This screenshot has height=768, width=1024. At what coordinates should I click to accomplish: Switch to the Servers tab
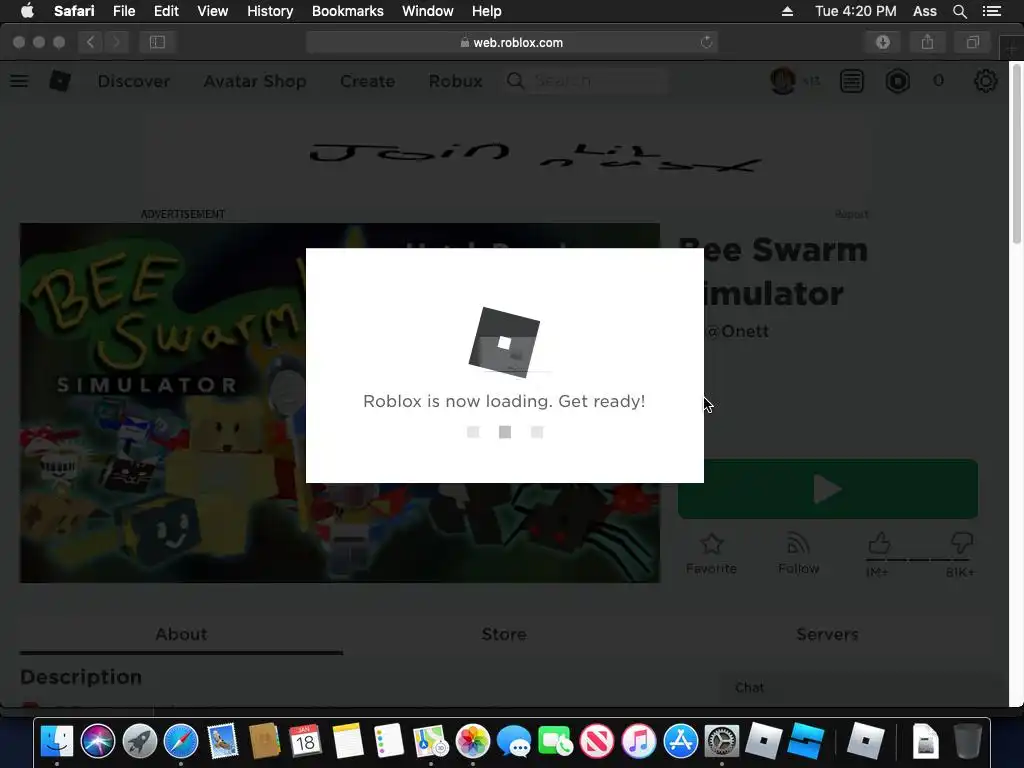[827, 634]
